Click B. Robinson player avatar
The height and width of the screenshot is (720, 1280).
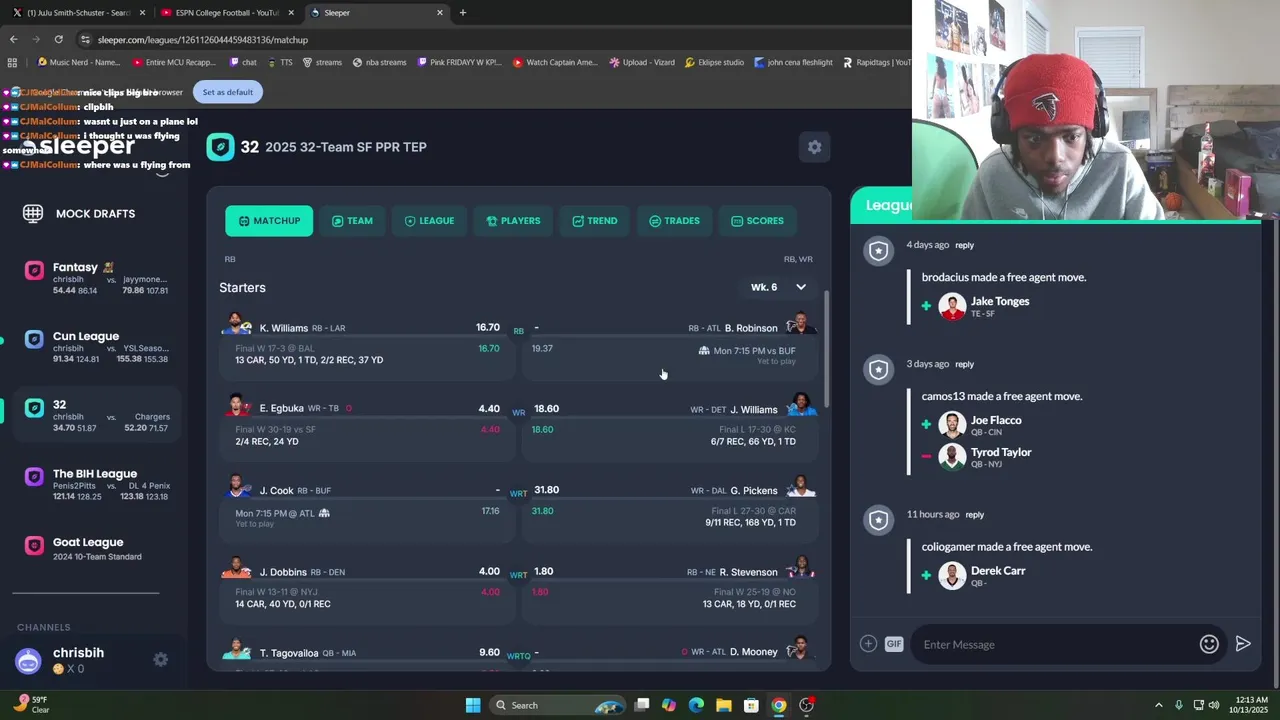point(800,324)
